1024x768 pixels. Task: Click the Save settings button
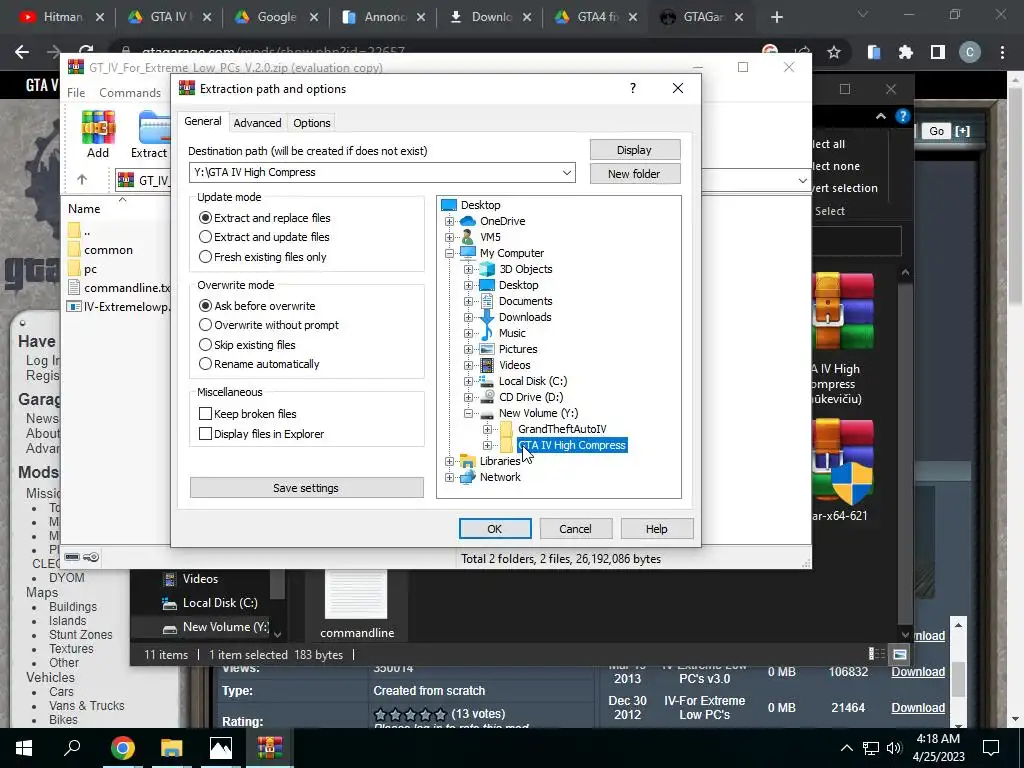coord(306,488)
